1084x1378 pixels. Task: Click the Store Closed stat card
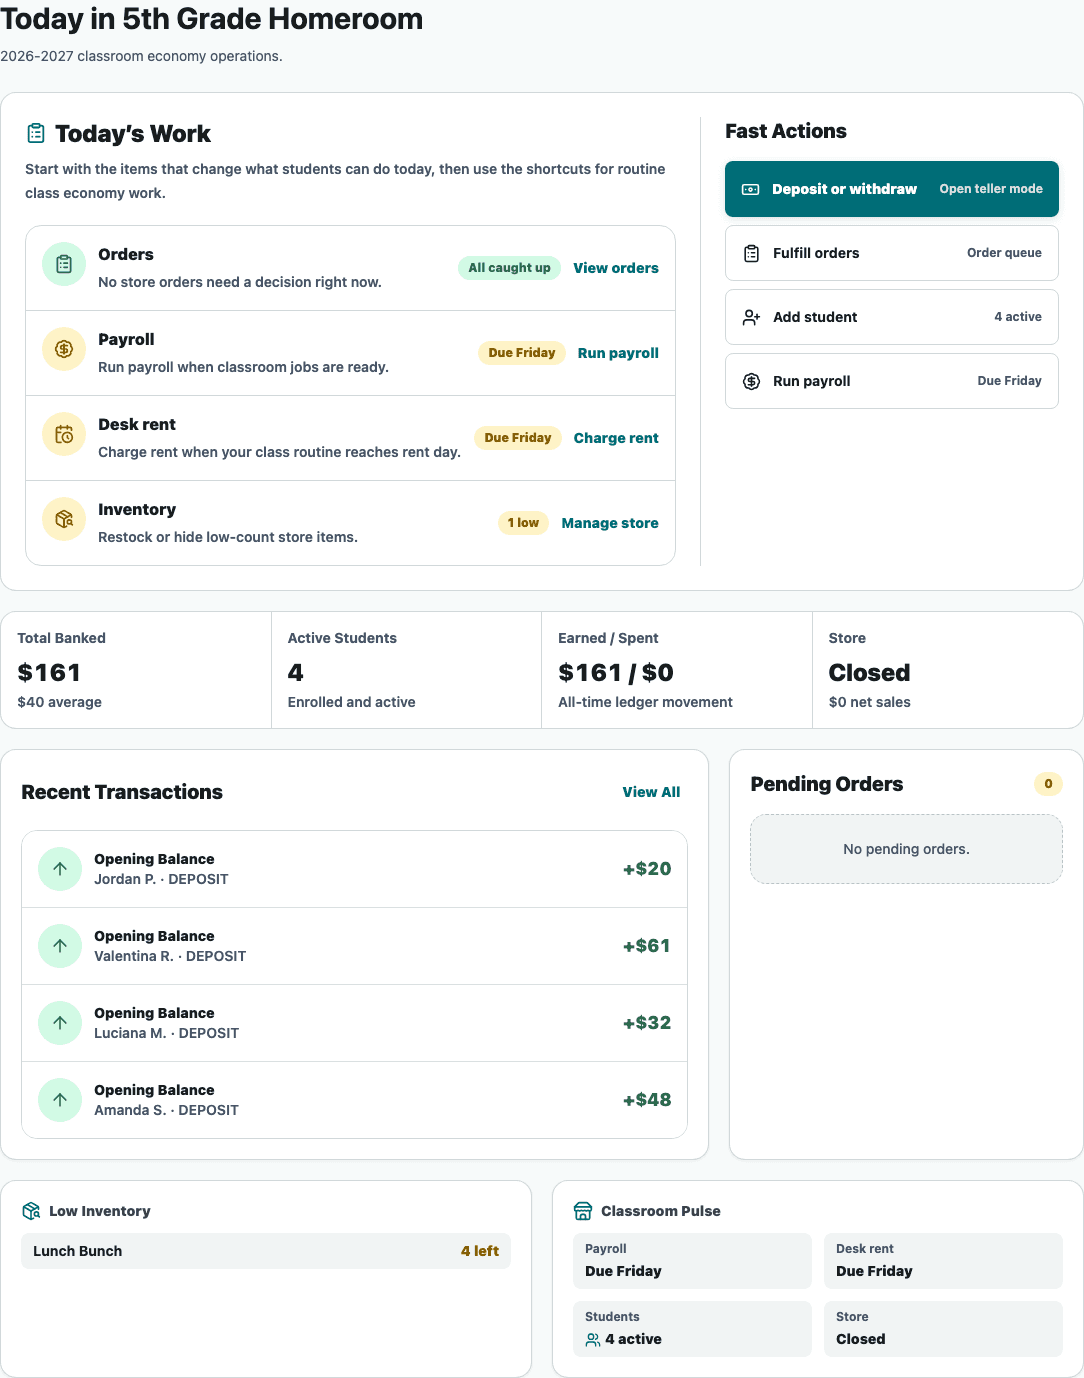pos(948,670)
